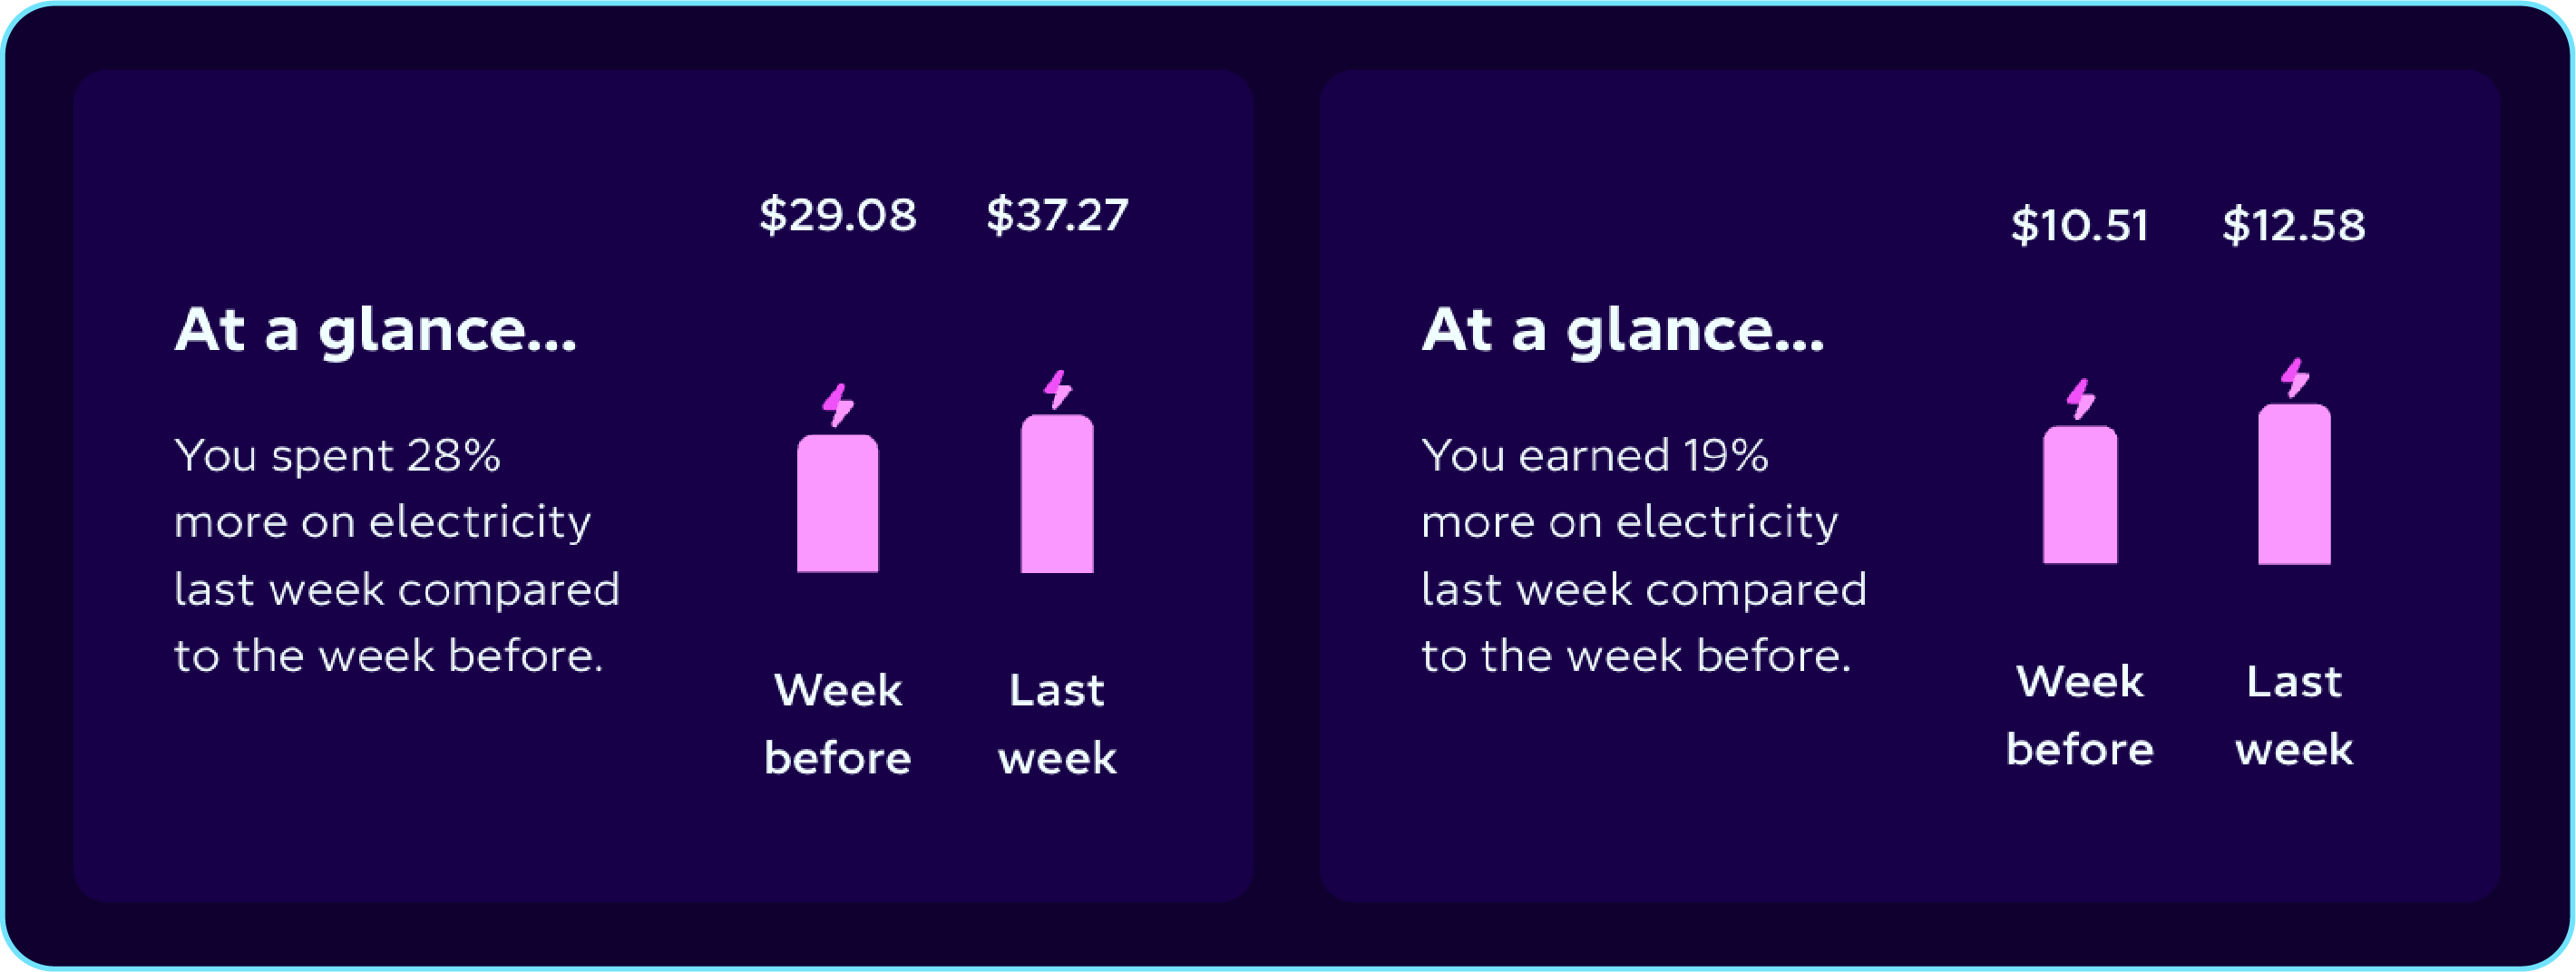Image resolution: width=2576 pixels, height=972 pixels.
Task: Click the "You earned 19% more" summary text
Action: [1644, 555]
